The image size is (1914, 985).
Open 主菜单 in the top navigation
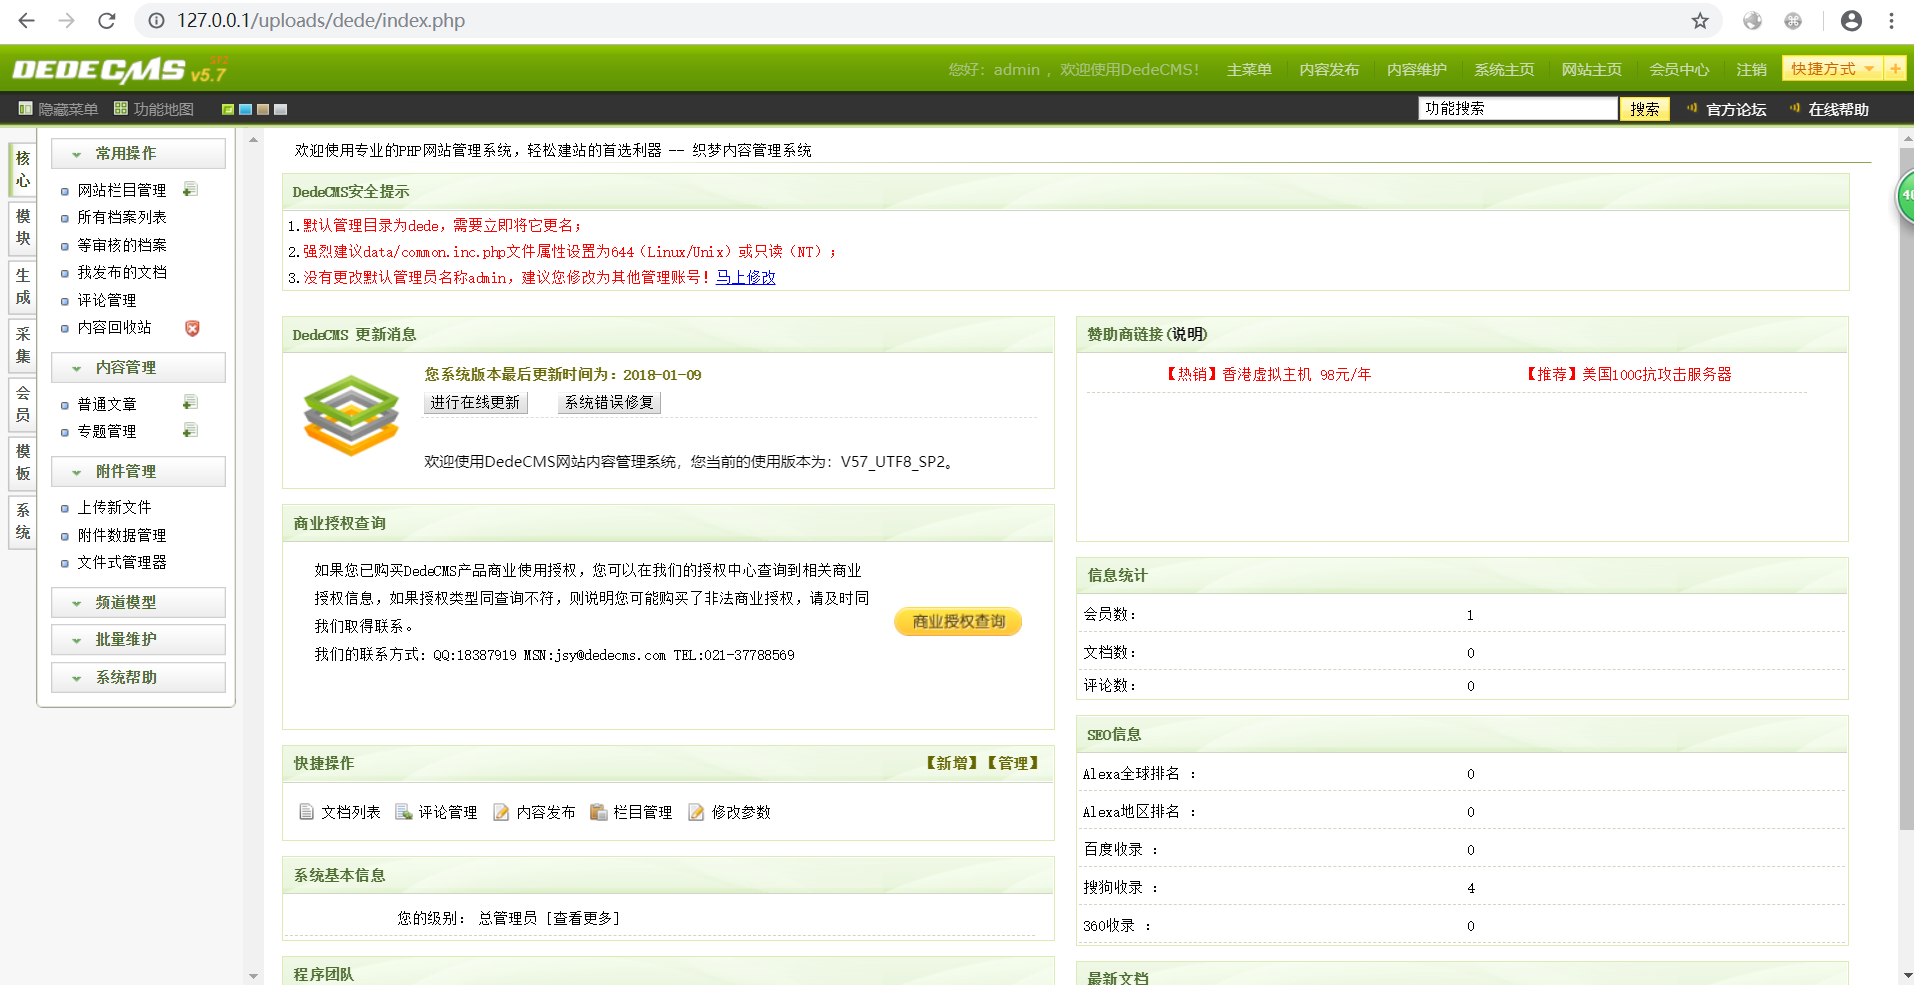click(1249, 69)
